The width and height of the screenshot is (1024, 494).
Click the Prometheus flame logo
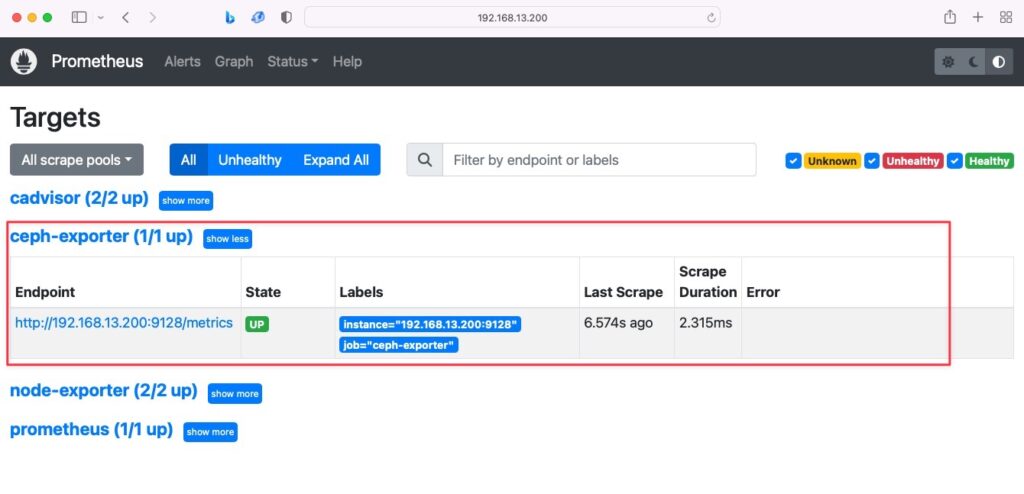point(24,61)
